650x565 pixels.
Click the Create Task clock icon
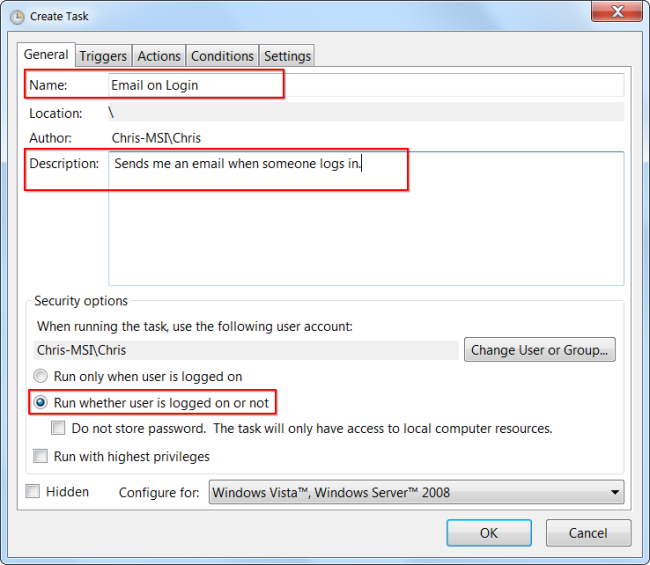tap(16, 16)
